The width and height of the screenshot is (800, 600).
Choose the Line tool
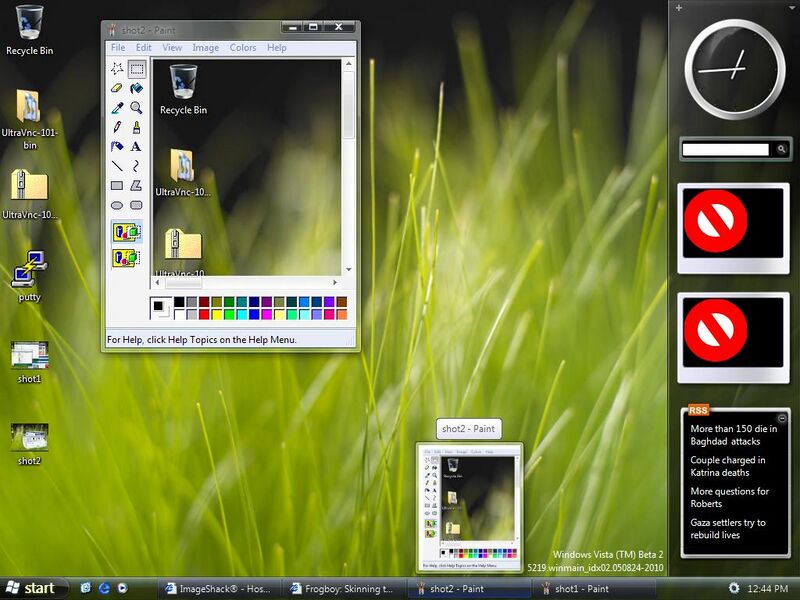click(117, 166)
